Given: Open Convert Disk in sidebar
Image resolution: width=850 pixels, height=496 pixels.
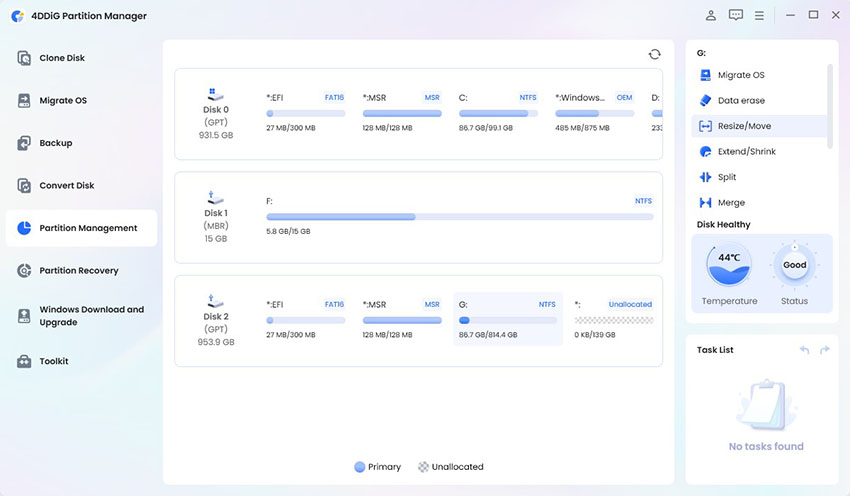Looking at the screenshot, I should coord(66,186).
